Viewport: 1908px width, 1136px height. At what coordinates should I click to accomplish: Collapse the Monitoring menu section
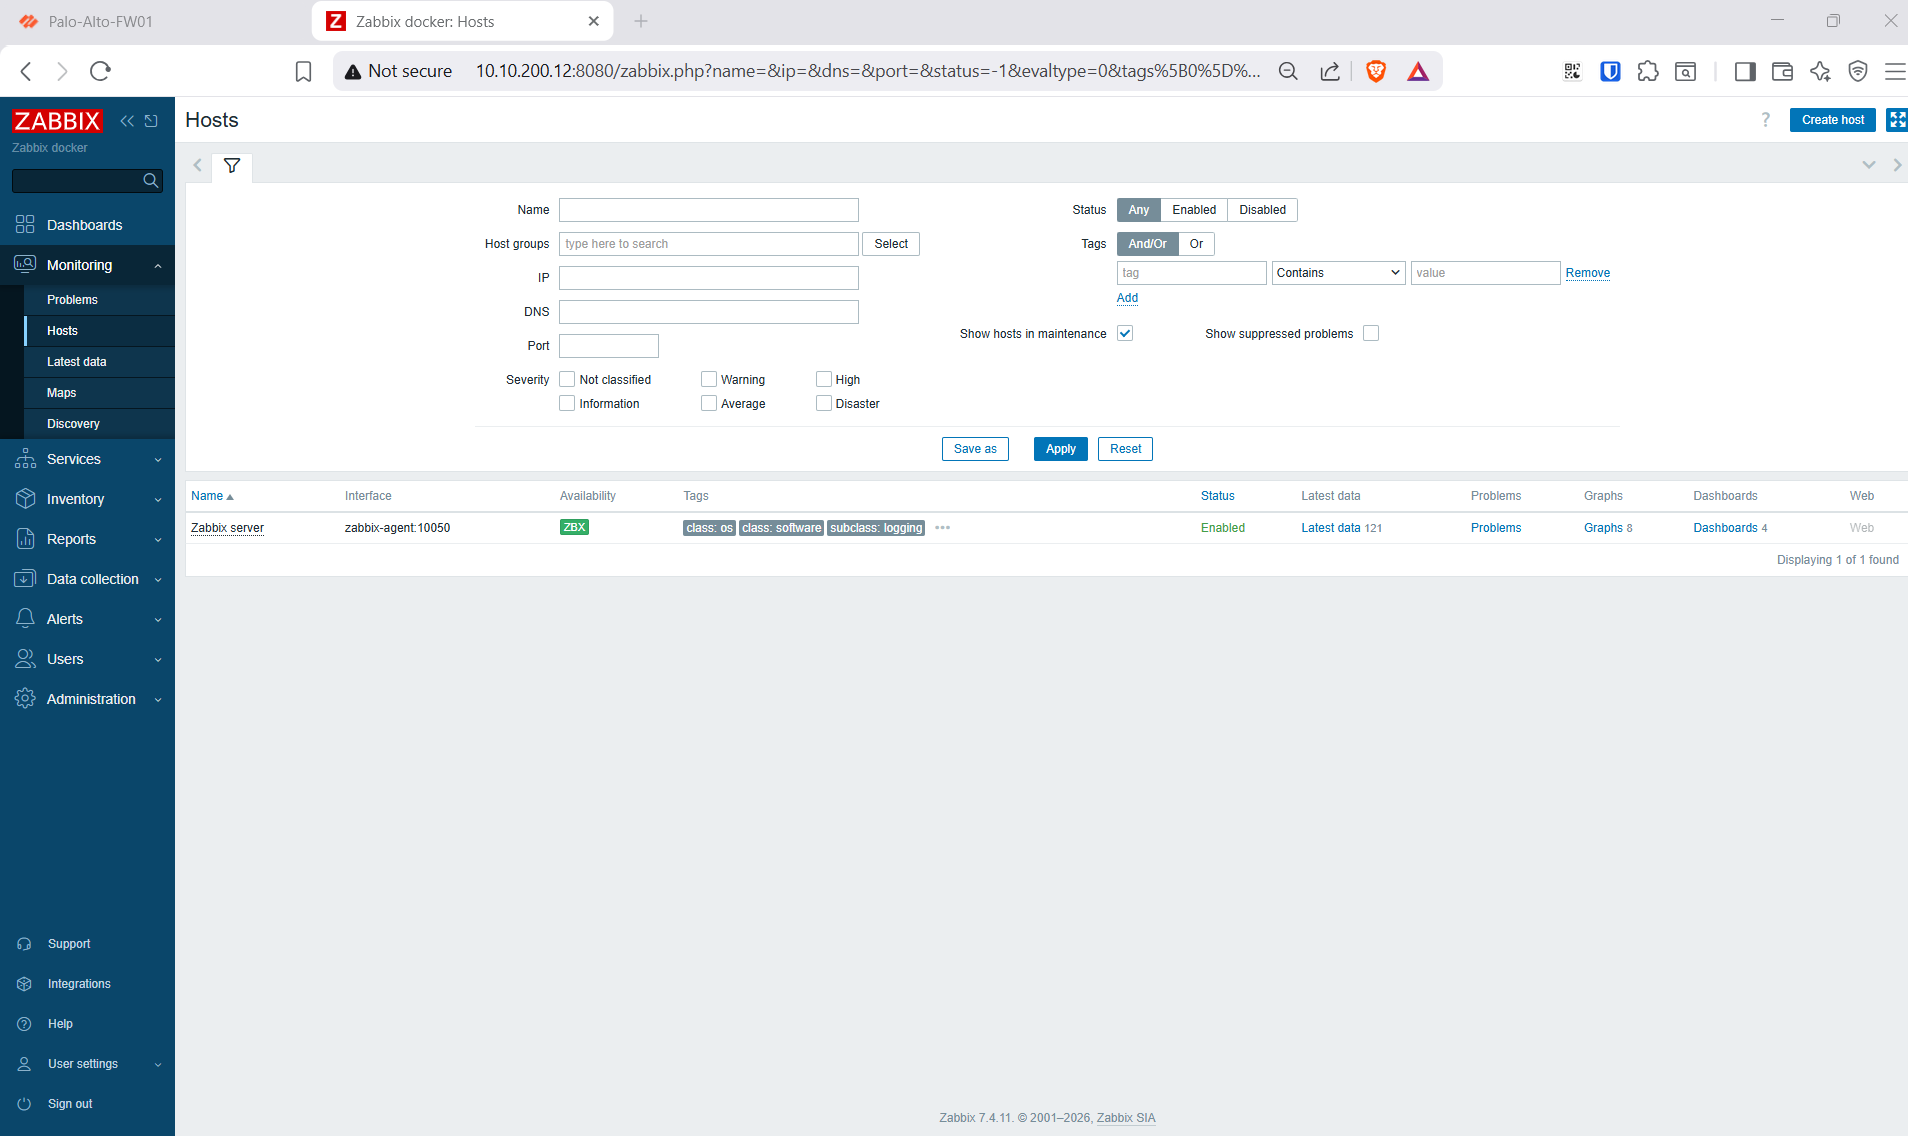[87, 265]
